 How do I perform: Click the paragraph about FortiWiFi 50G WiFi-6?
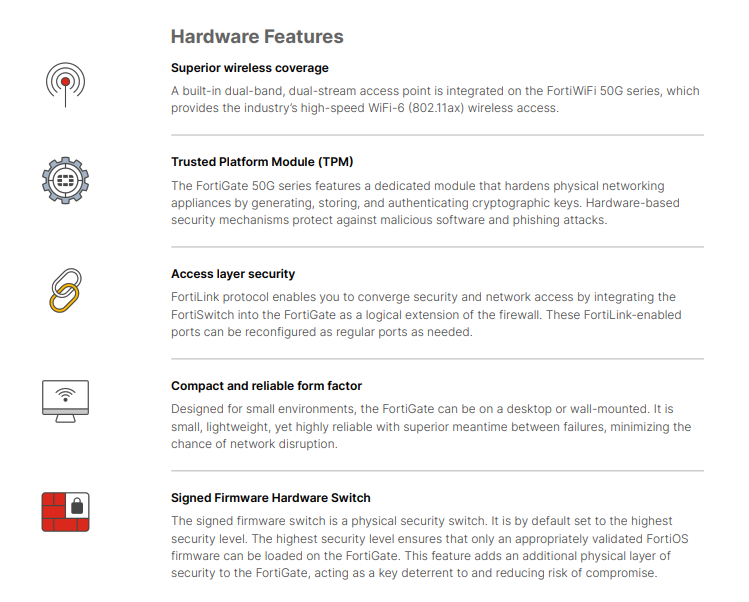tap(435, 99)
